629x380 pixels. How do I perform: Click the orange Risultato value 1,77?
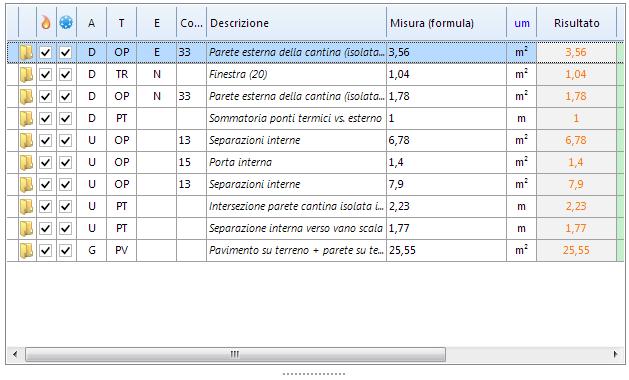(x=576, y=229)
